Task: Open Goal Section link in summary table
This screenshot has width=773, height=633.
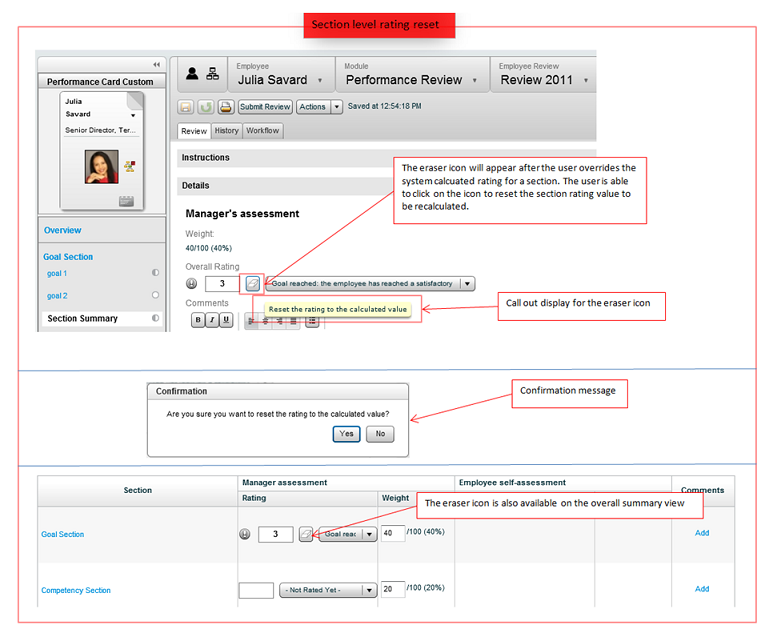Action: coord(63,534)
